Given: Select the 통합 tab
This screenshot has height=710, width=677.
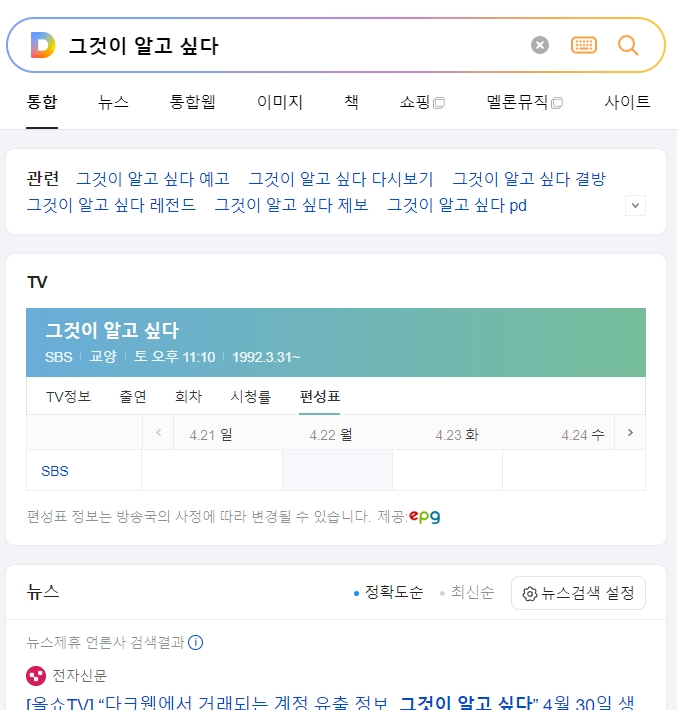Looking at the screenshot, I should click(x=42, y=101).
